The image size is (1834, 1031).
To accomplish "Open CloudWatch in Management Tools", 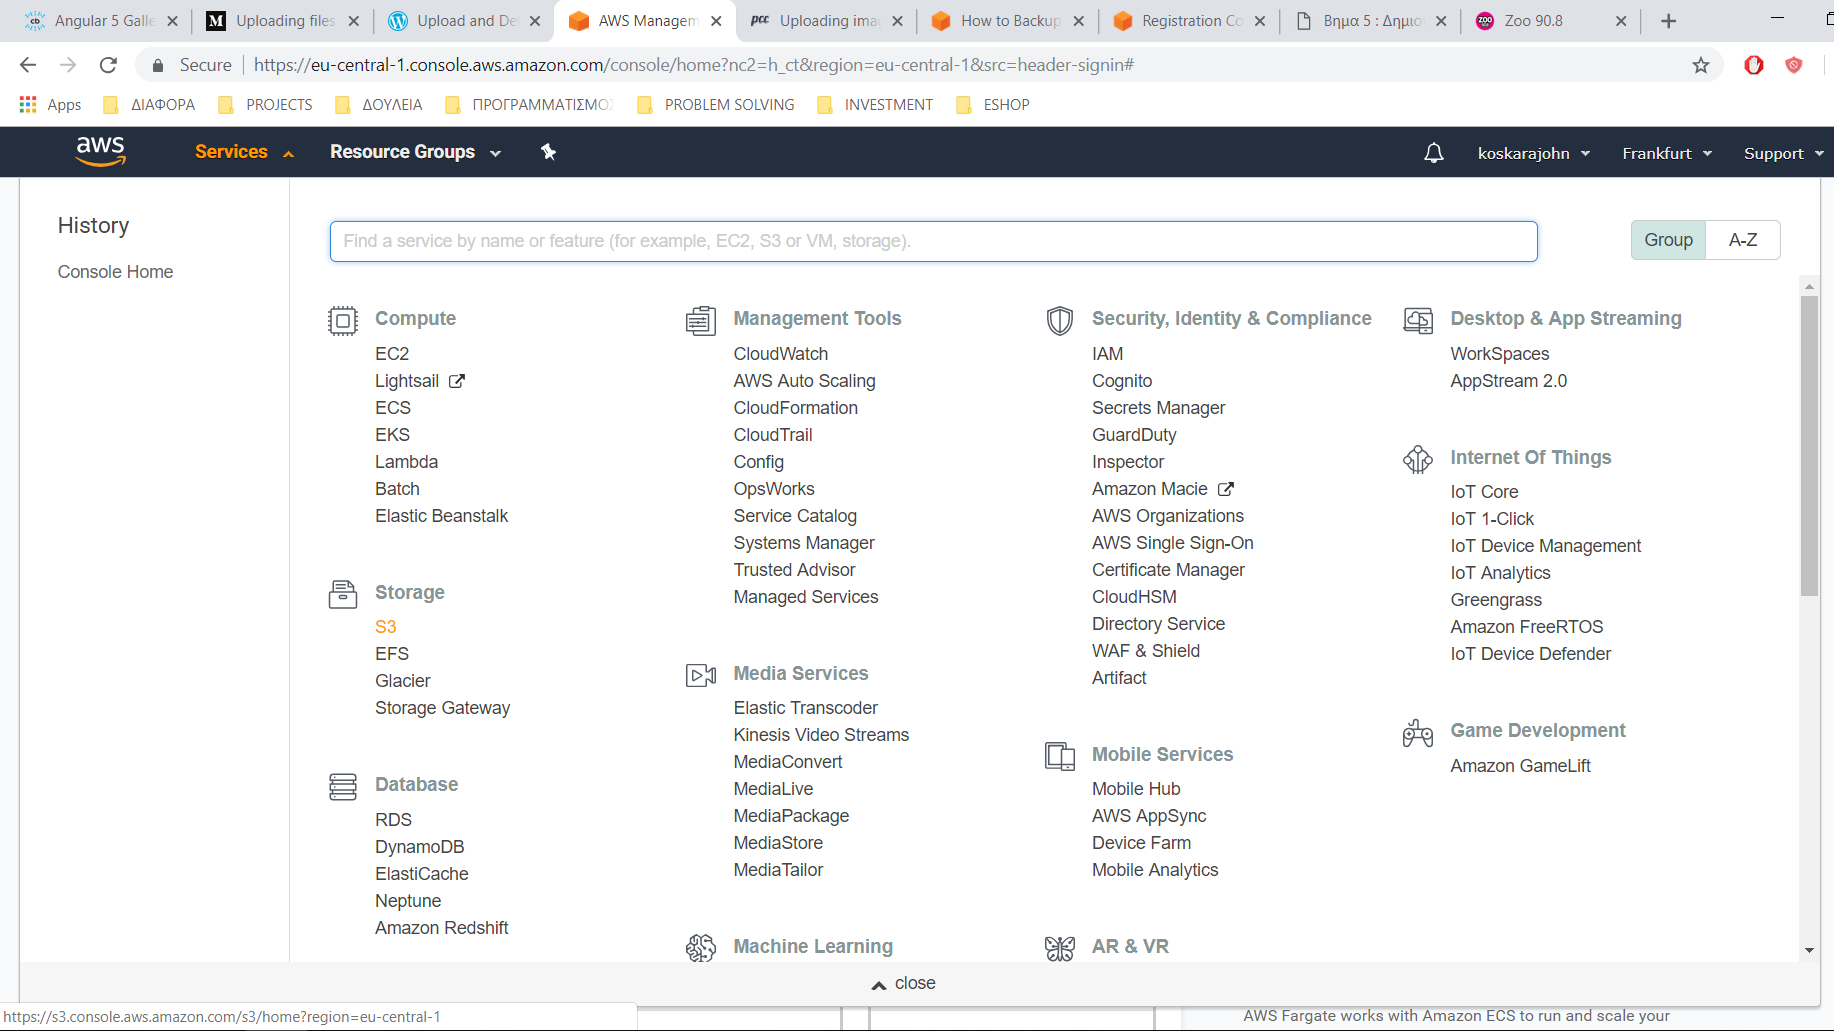I will 780,354.
